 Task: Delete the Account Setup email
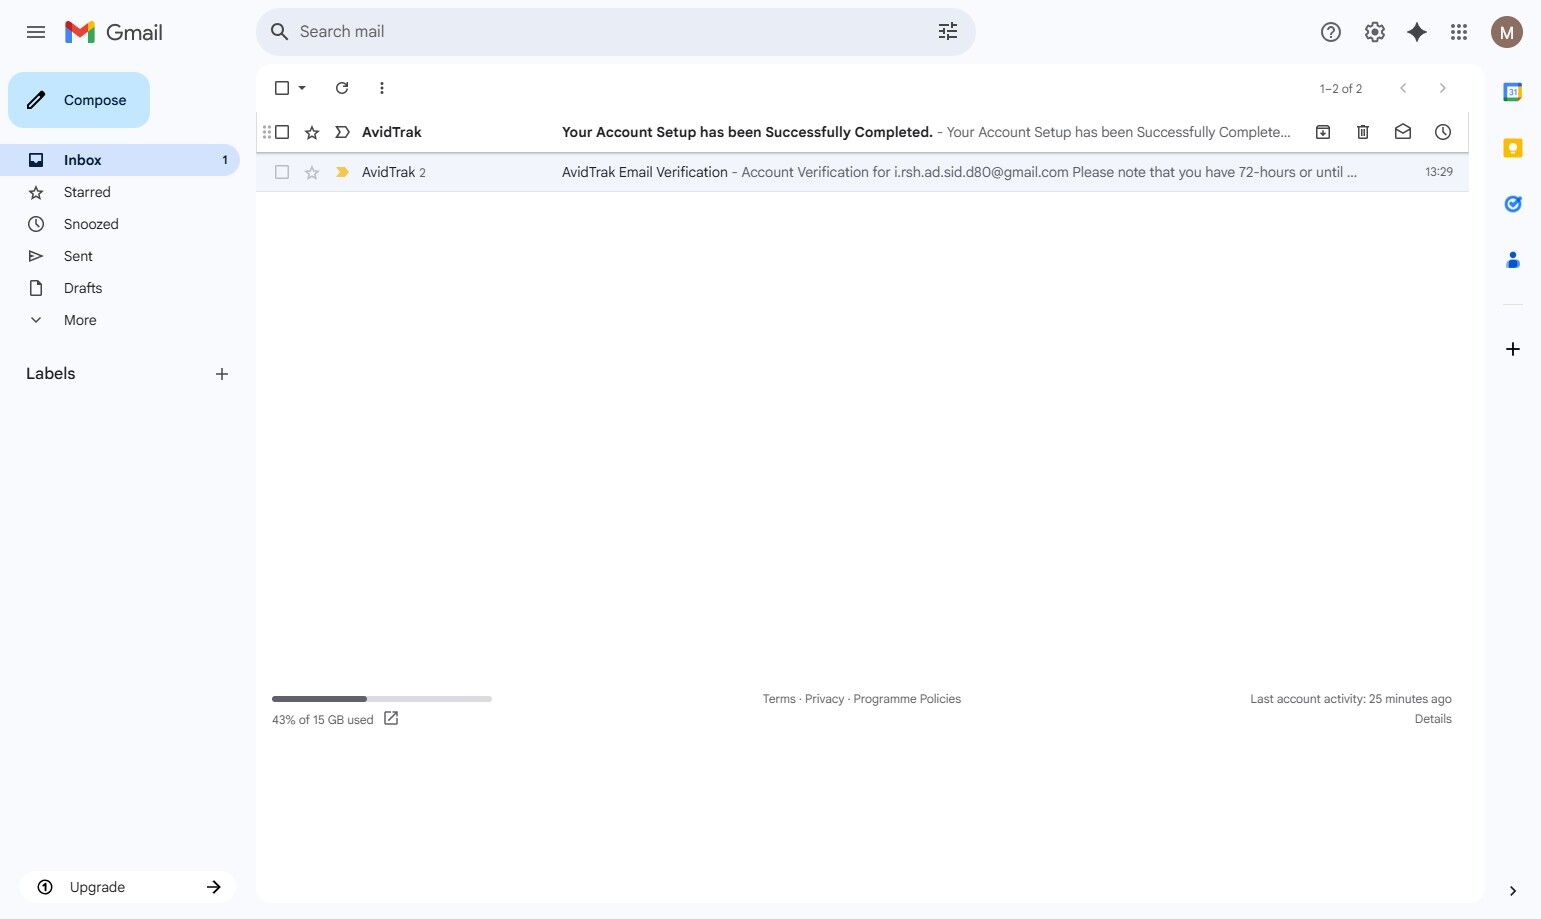(x=1363, y=132)
